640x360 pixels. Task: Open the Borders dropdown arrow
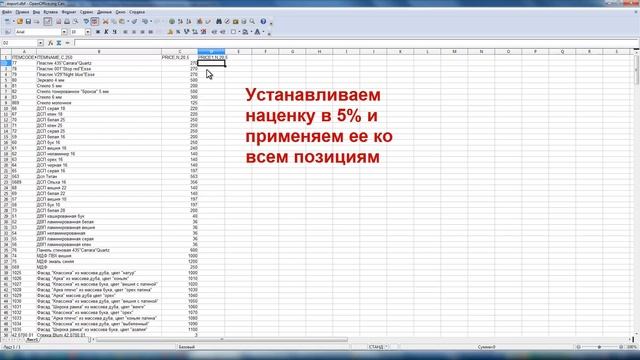[239, 32]
